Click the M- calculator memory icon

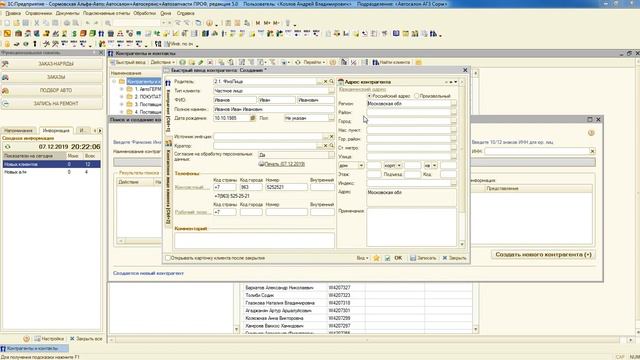click(x=276, y=23)
